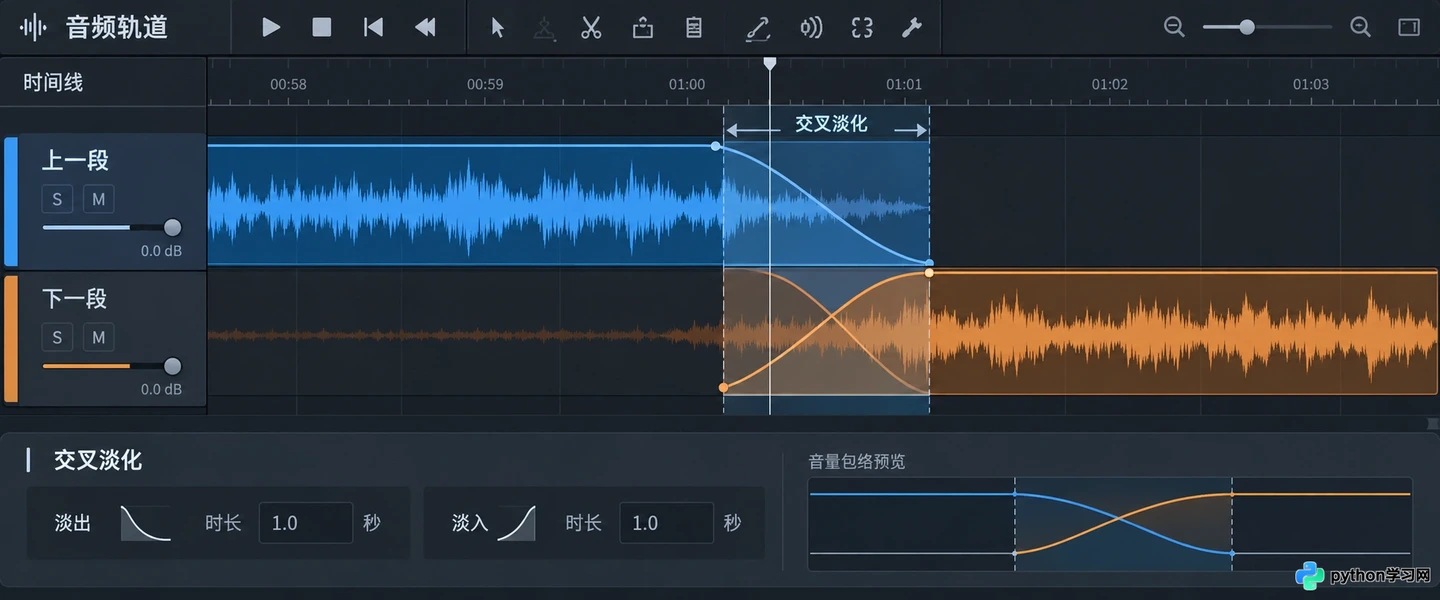Click the dimmed tool beside the pointer

tap(544, 28)
